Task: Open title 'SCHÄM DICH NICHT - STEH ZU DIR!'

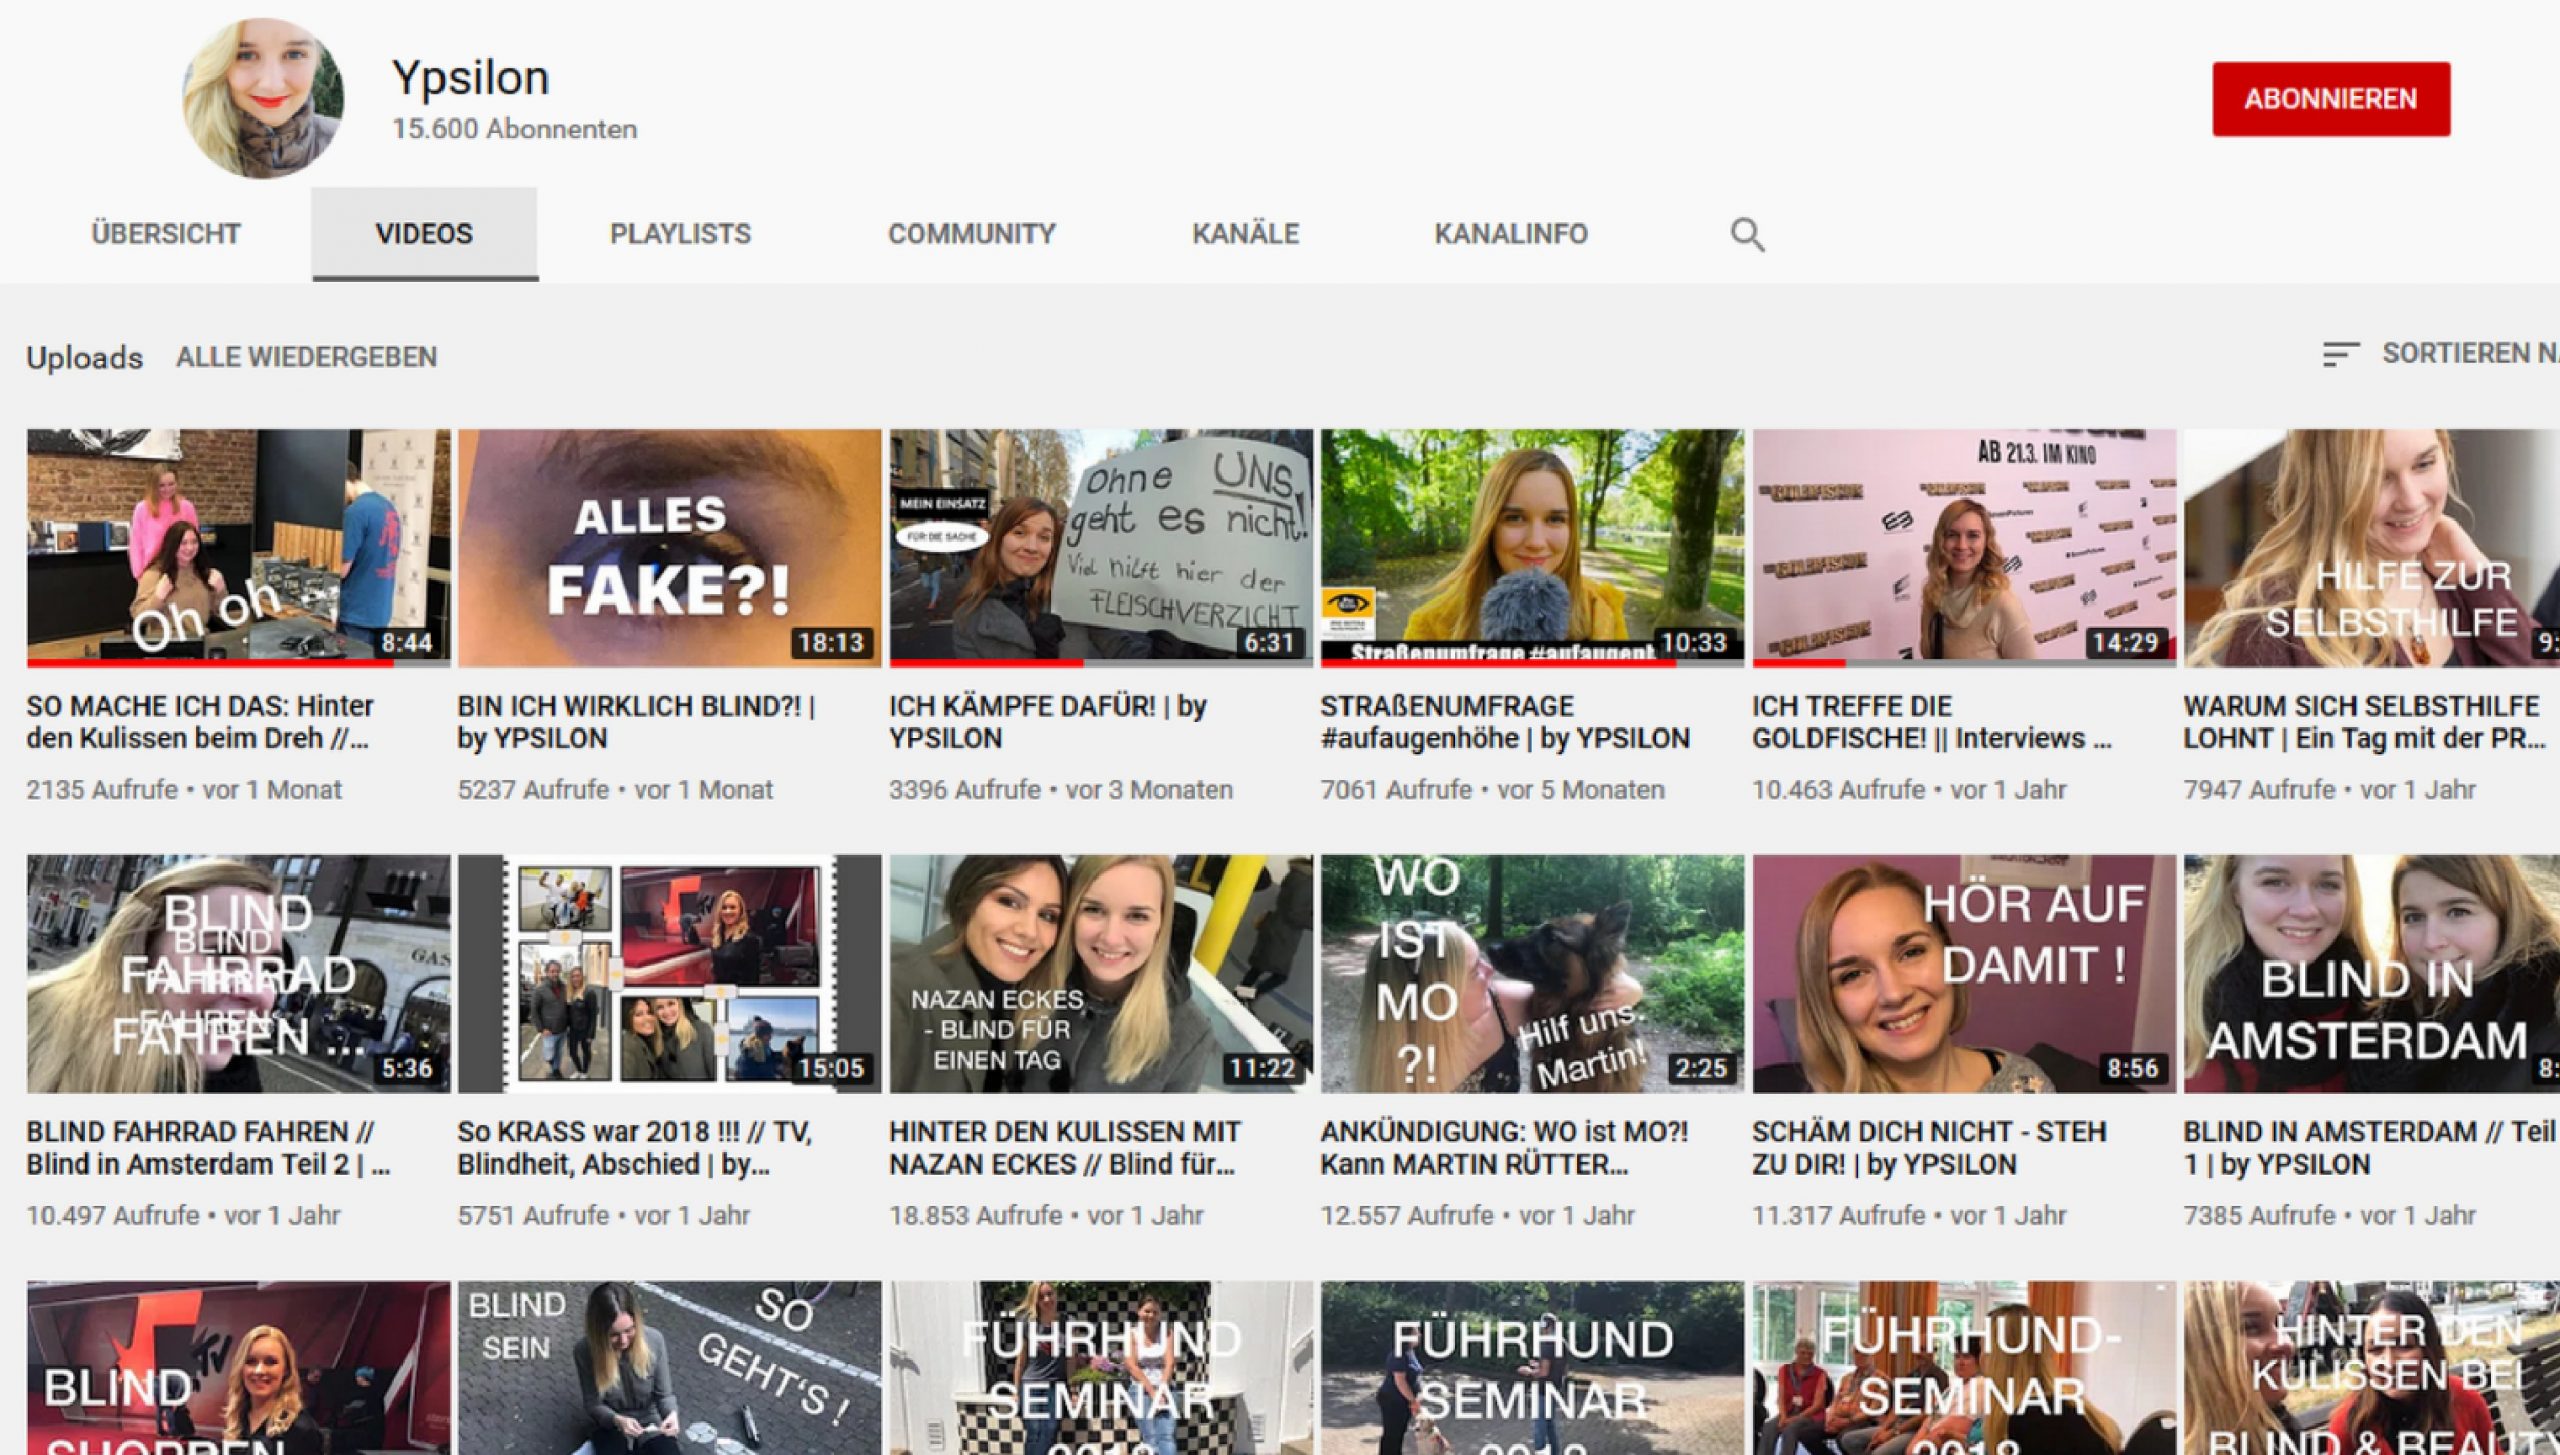Action: pos(1930,1148)
